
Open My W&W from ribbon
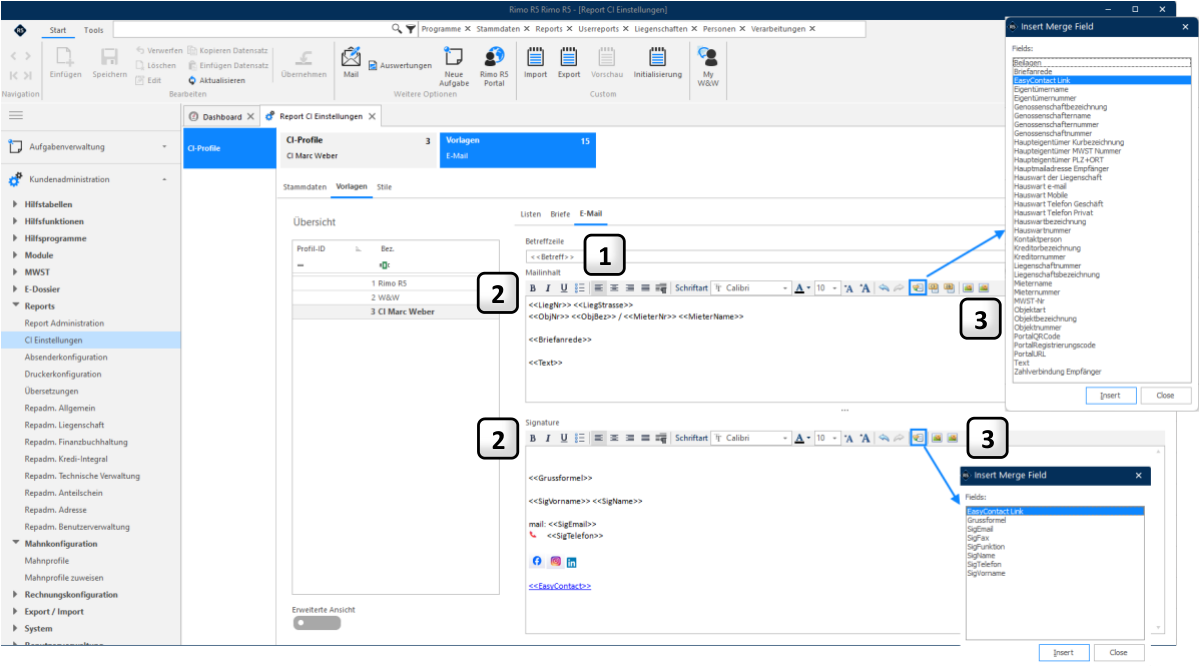coord(708,66)
